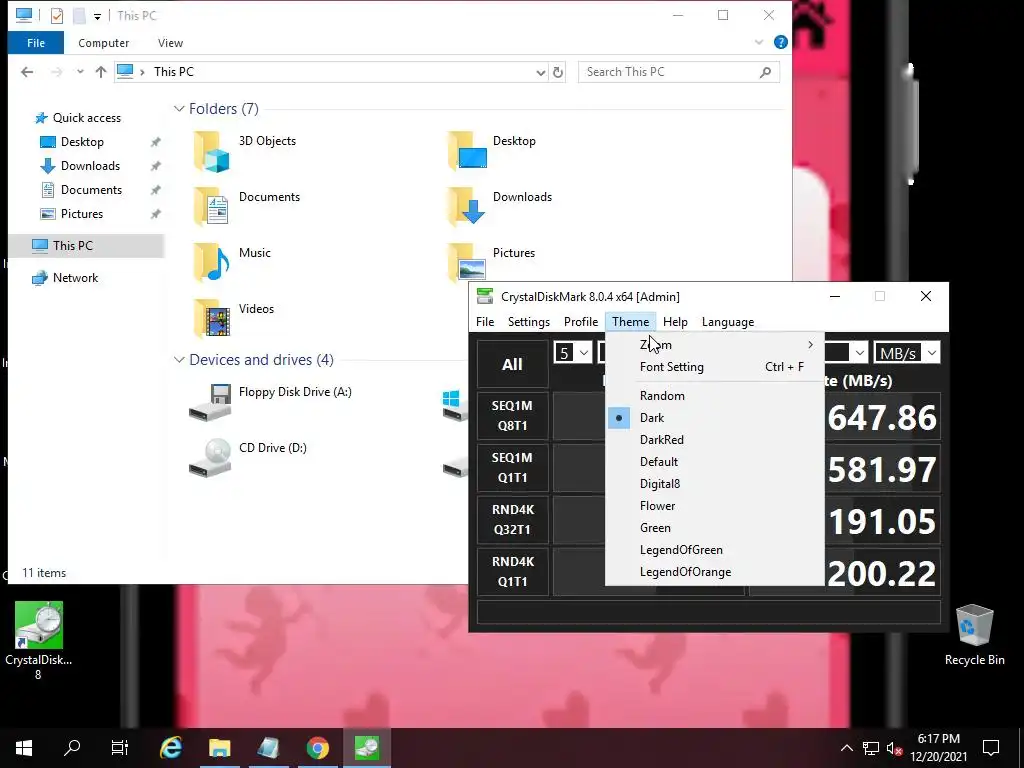Open the Windows Start menu
Screen dimensions: 1024x768
coord(24,748)
